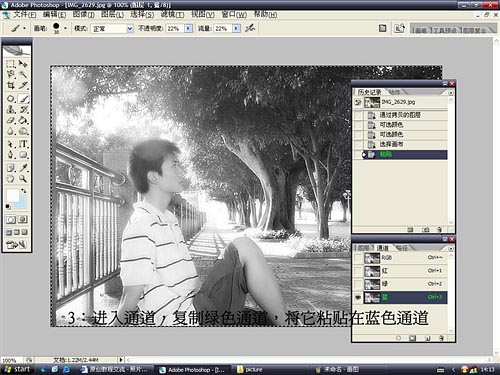Toggle visibility box of RGB channel
Screen dimensions: 500x375
pos(358,258)
